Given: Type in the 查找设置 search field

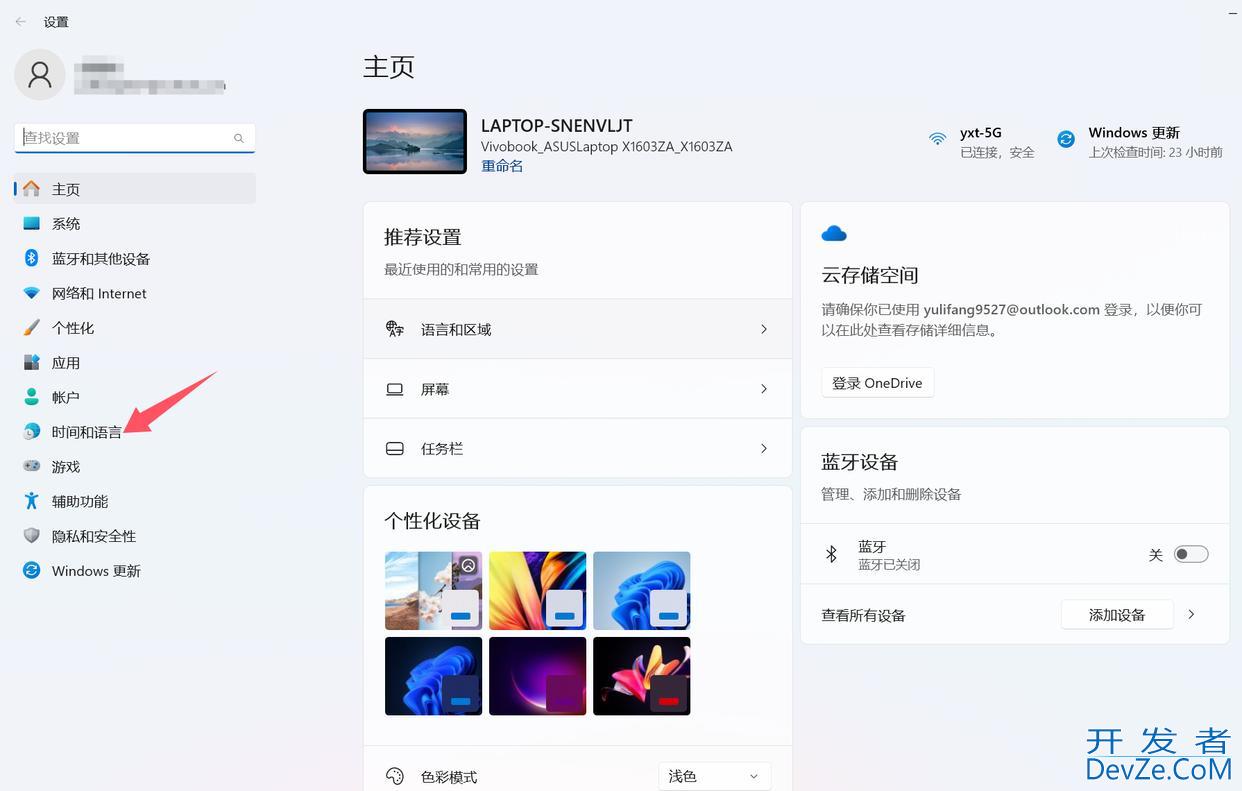Looking at the screenshot, I should pos(125,138).
